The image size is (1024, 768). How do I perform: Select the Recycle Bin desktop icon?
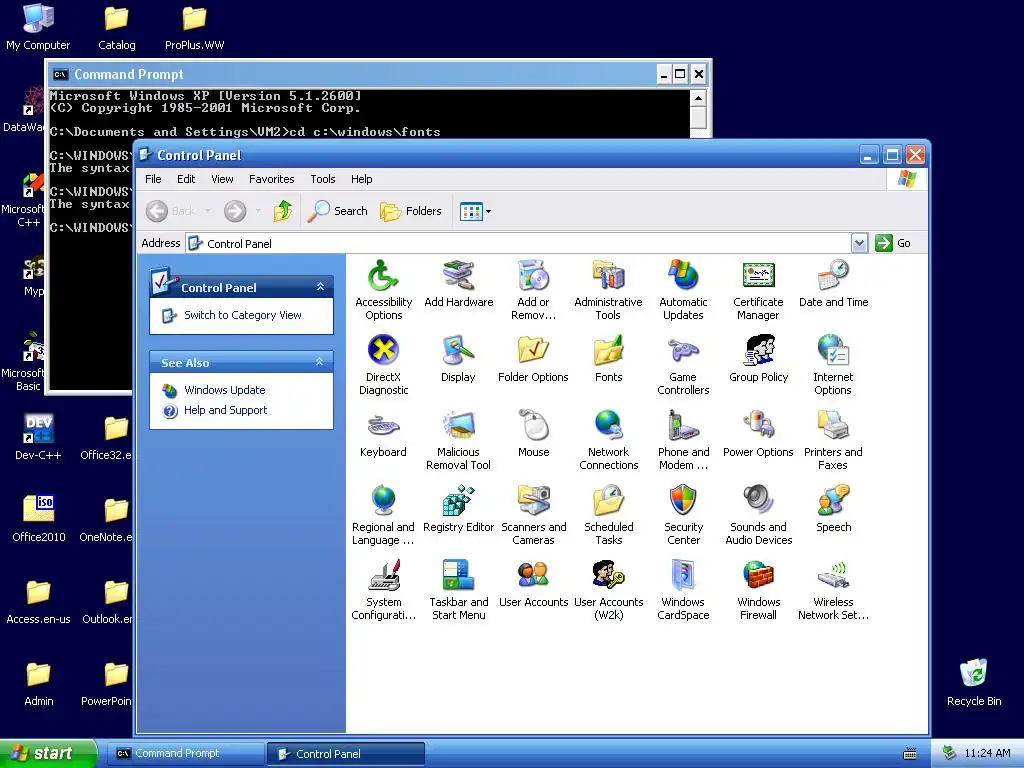(974, 682)
